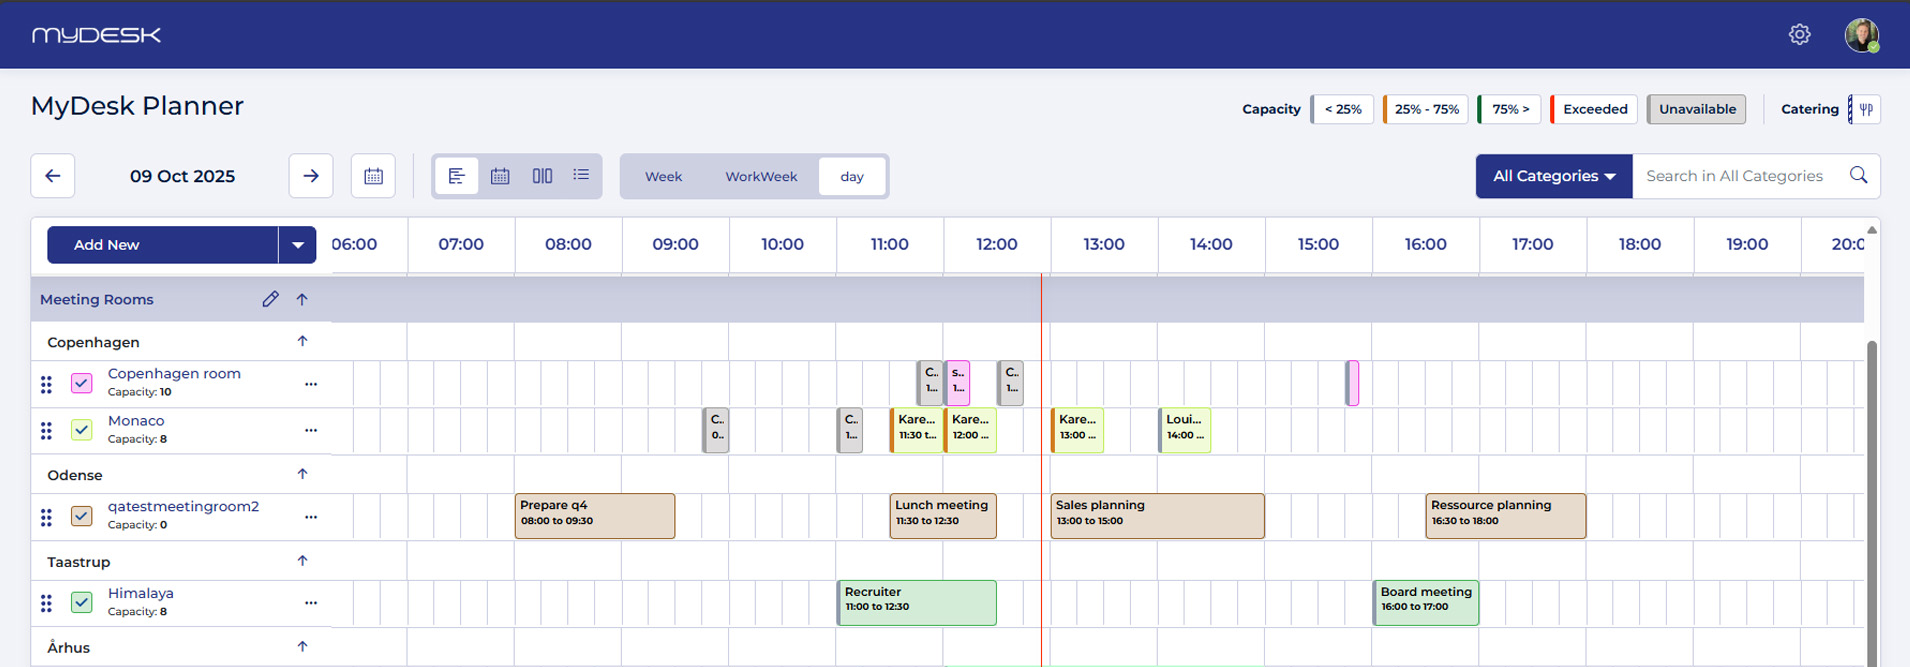Open the Sales planning booking
1910x667 pixels.
1157,516
